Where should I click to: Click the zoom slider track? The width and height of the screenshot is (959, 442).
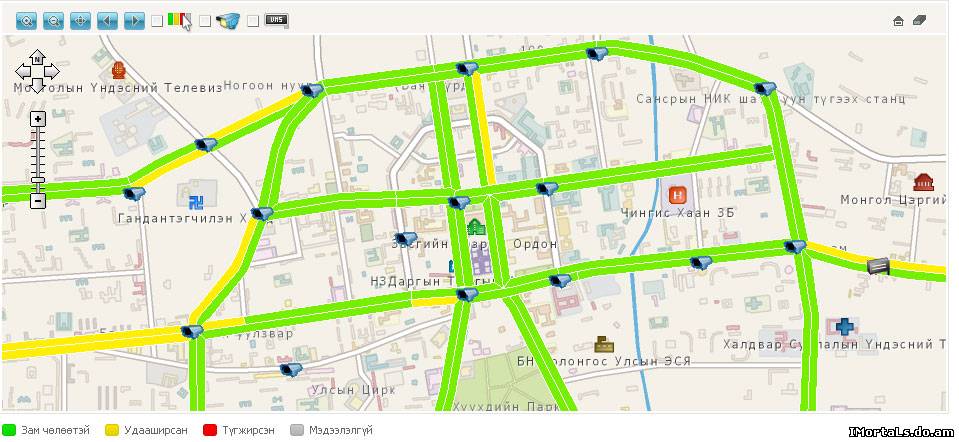point(38,160)
